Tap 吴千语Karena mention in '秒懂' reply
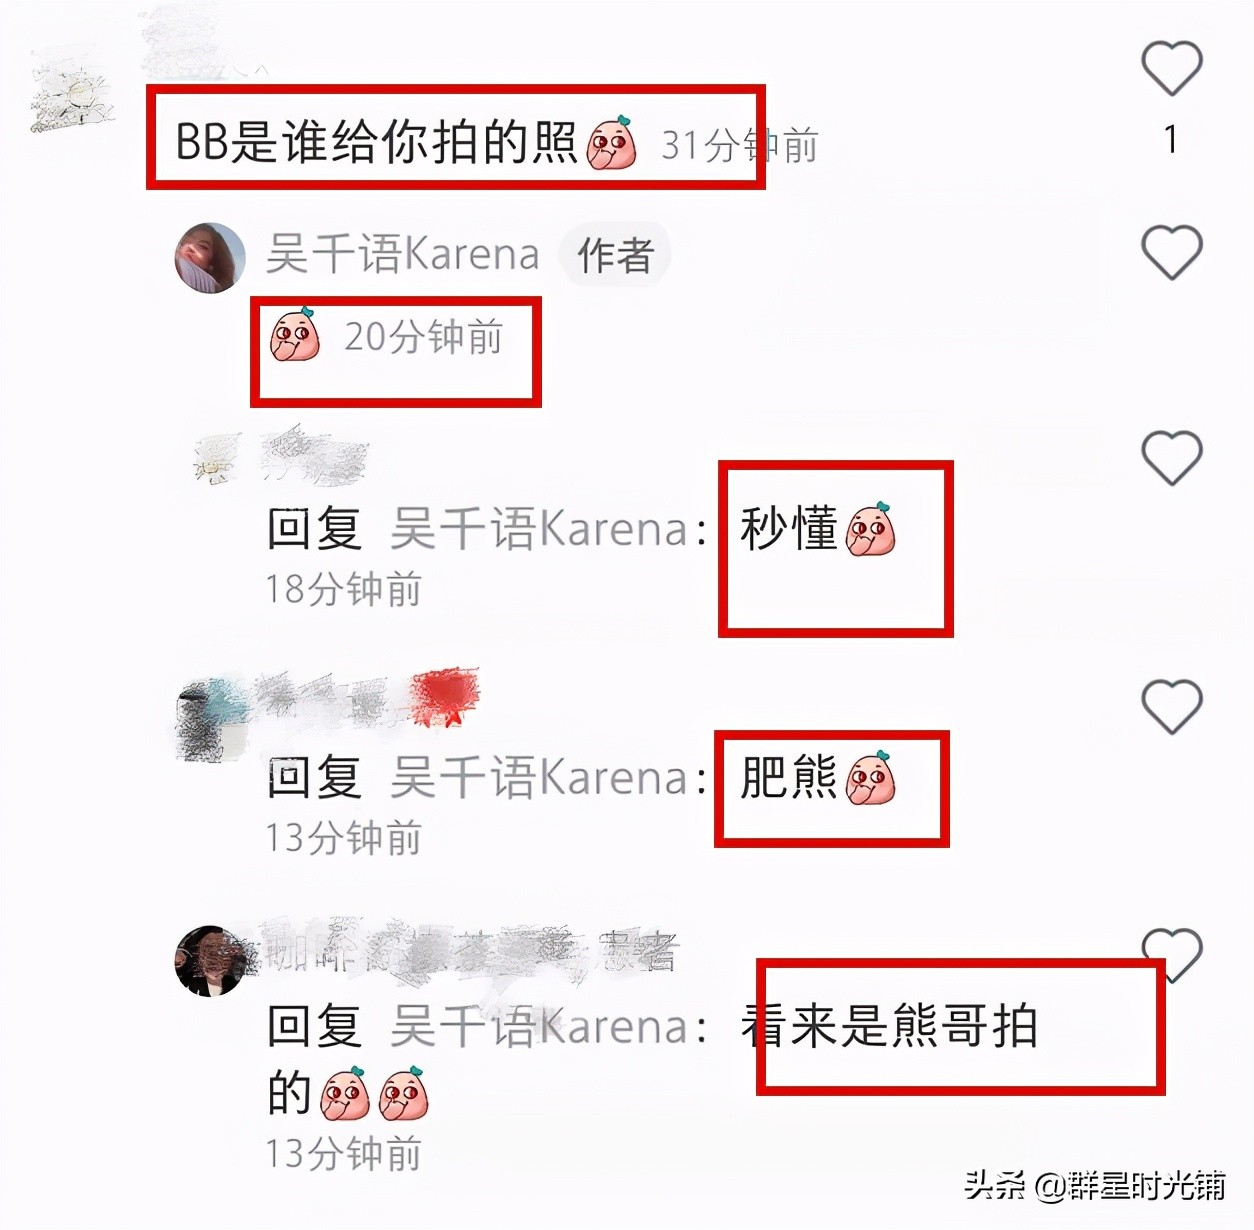 point(539,528)
